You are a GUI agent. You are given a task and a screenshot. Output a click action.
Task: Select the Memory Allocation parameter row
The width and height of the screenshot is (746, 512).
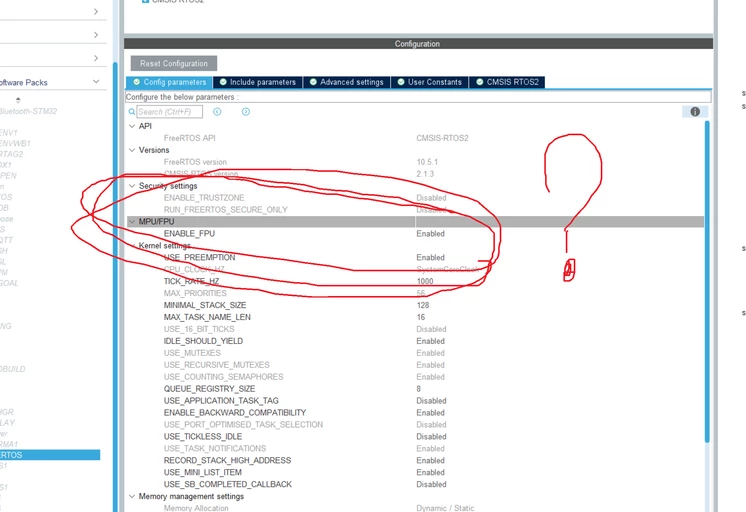pos(196,508)
